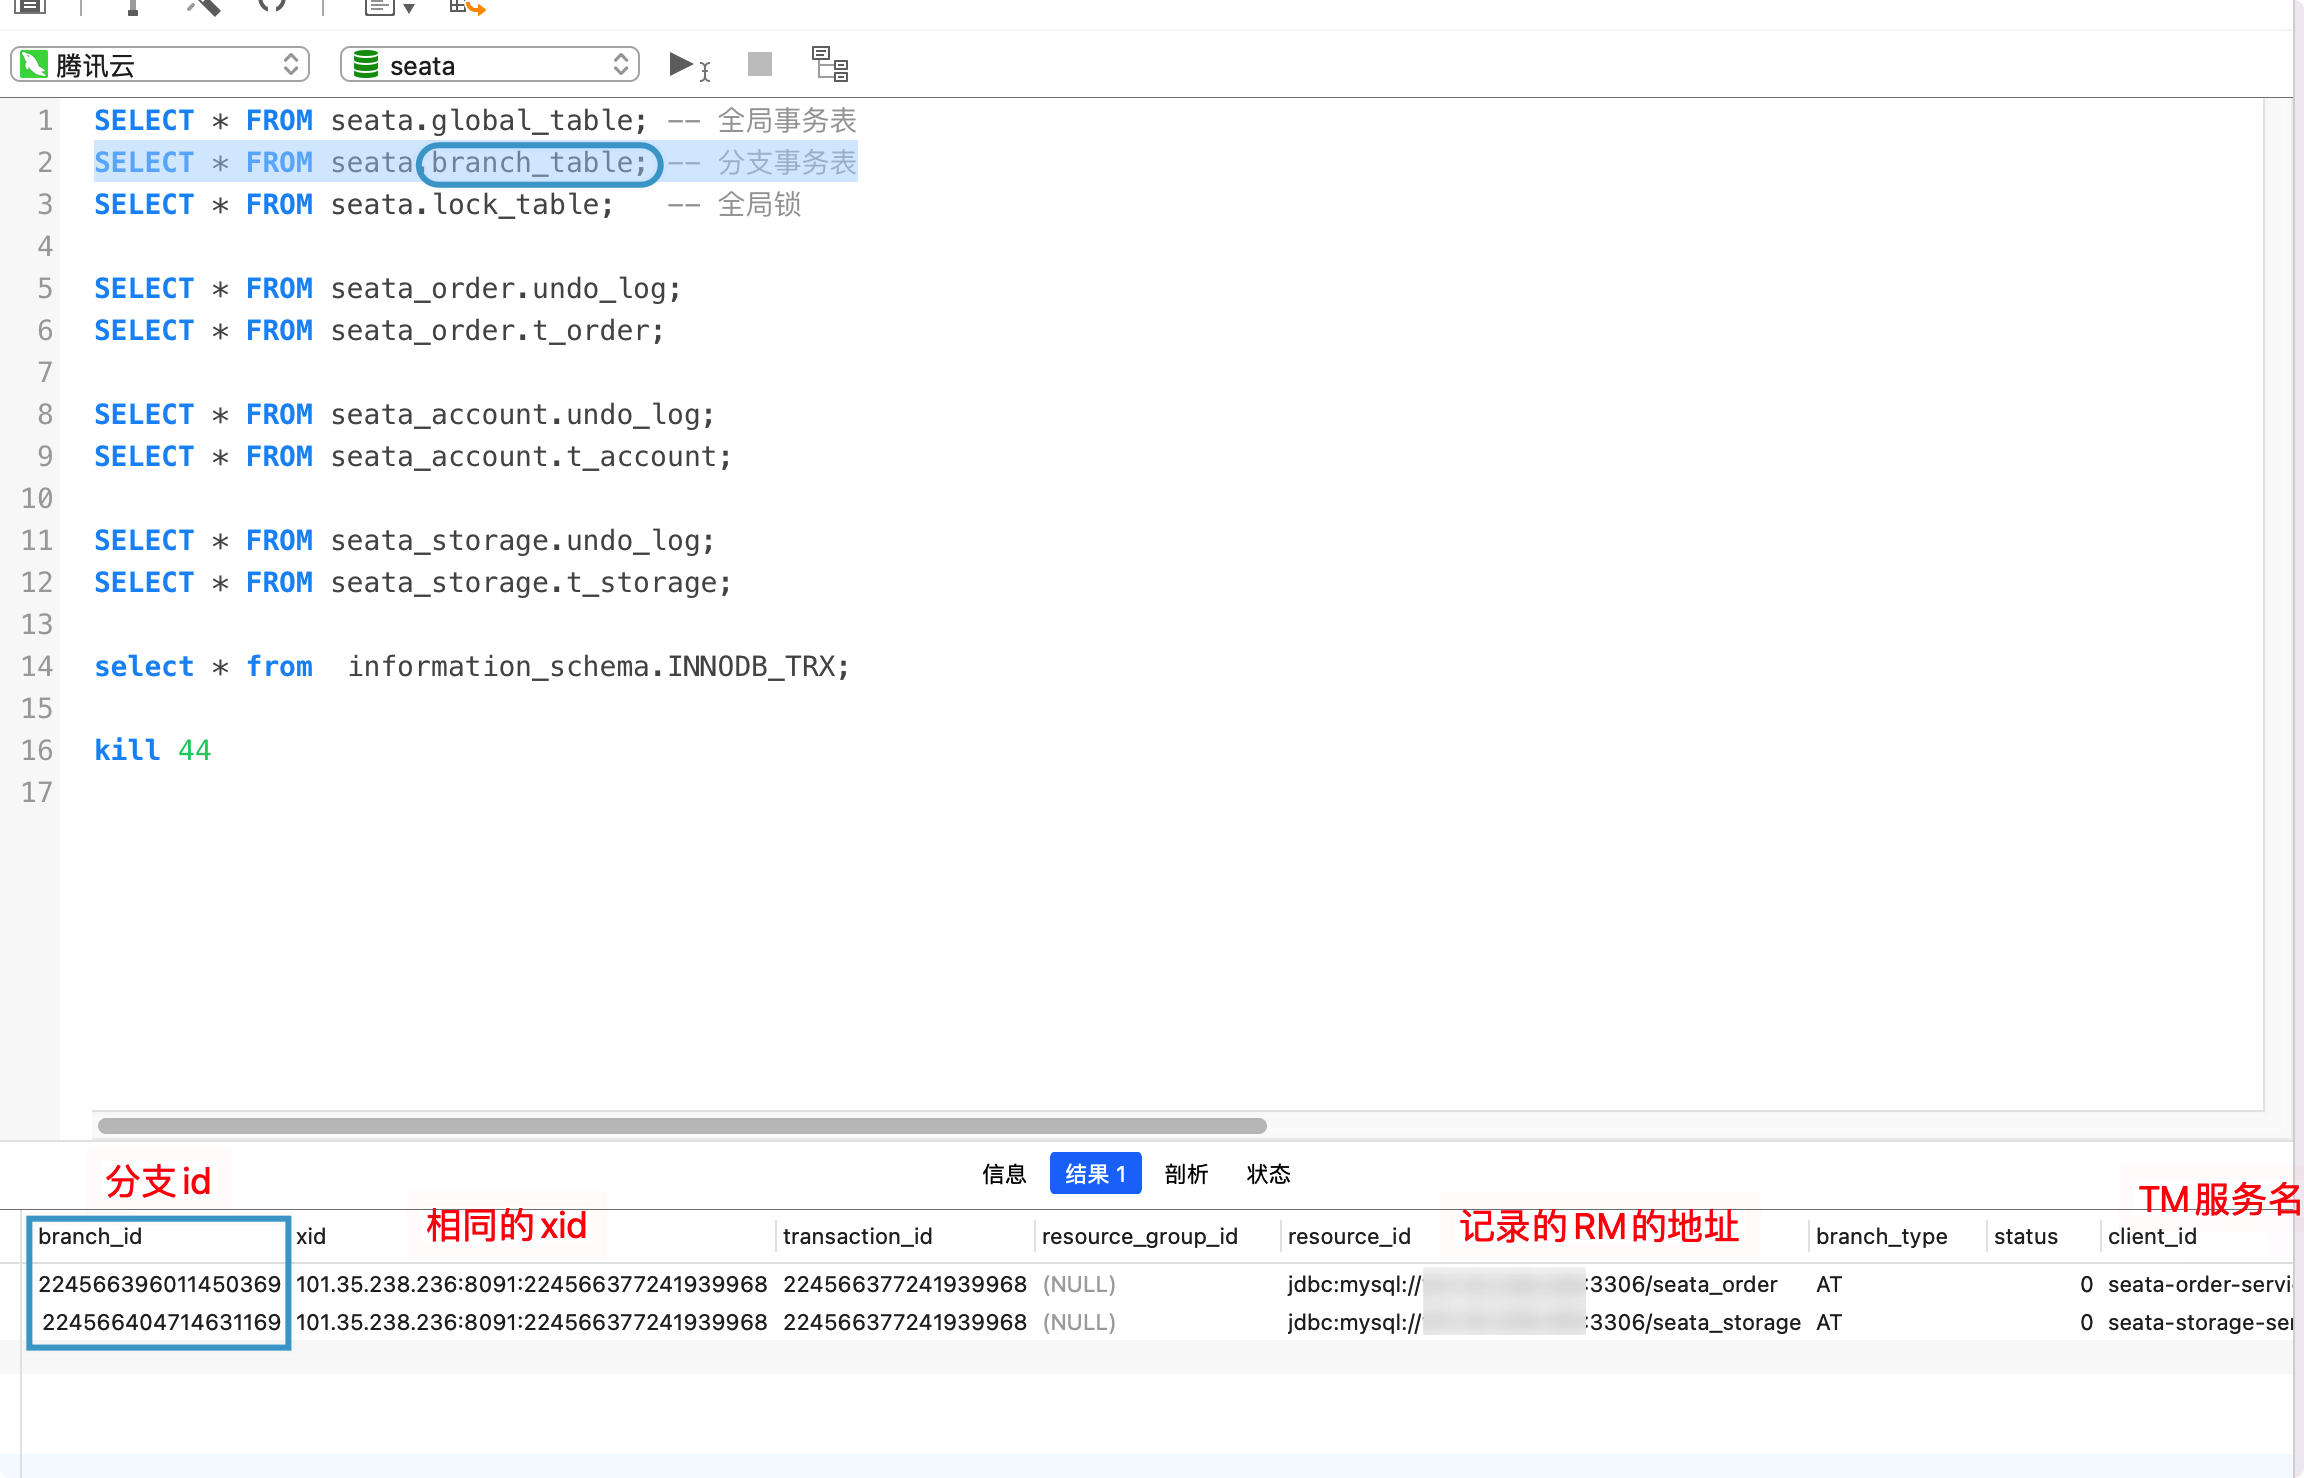The width and height of the screenshot is (2304, 1478).
Task: Switch to the 信息 tab
Action: (1004, 1174)
